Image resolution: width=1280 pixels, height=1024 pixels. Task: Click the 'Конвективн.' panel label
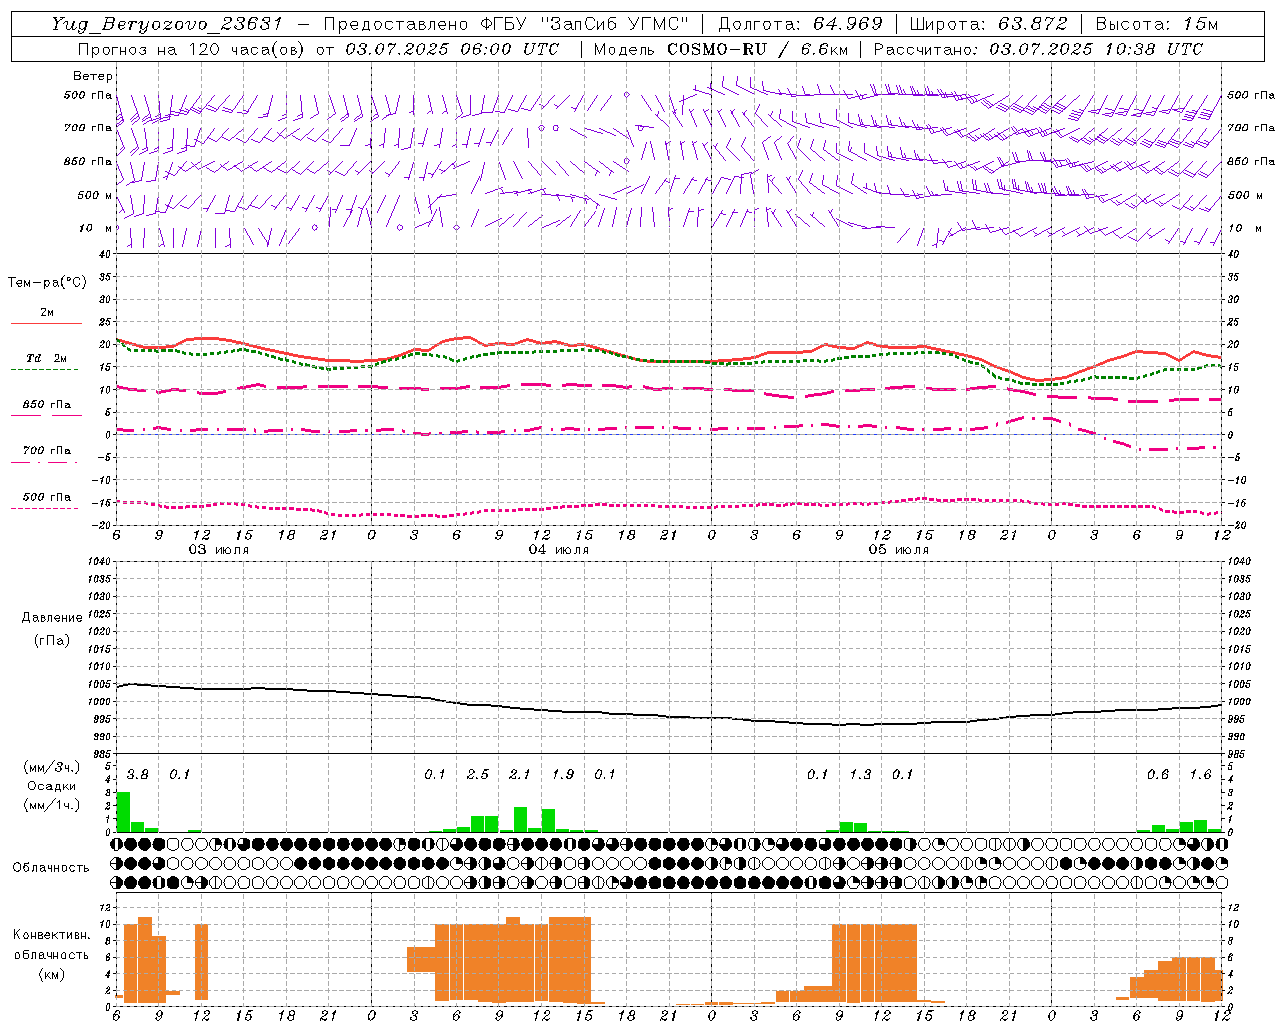(51, 935)
